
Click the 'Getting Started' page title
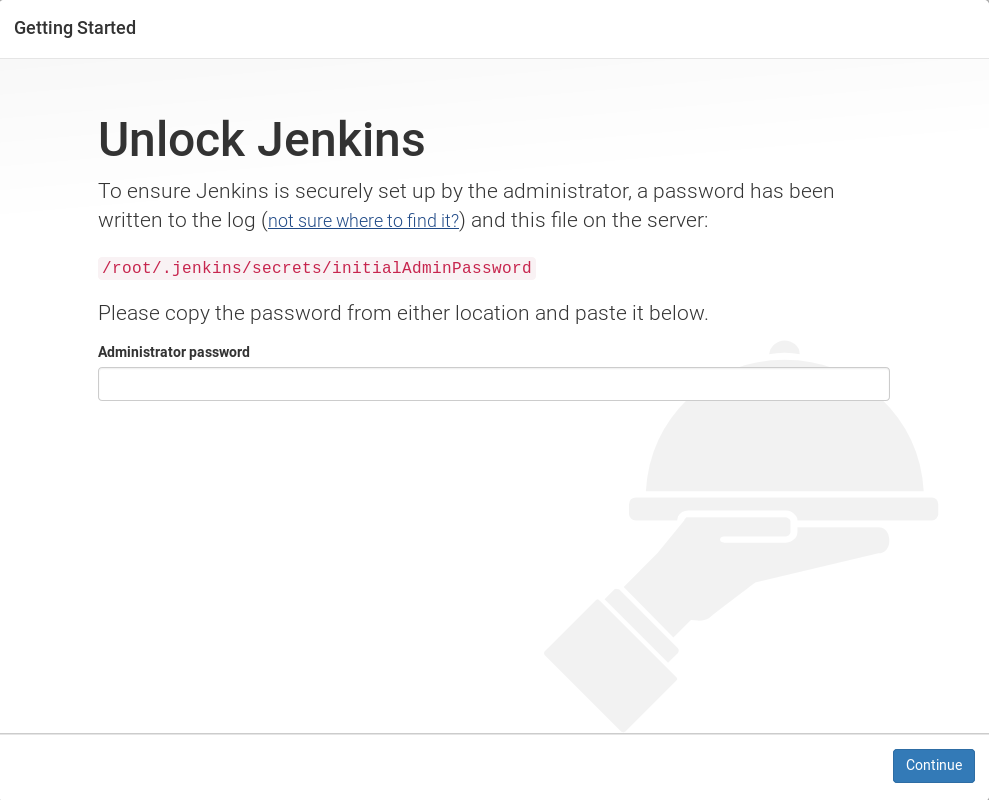(74, 28)
